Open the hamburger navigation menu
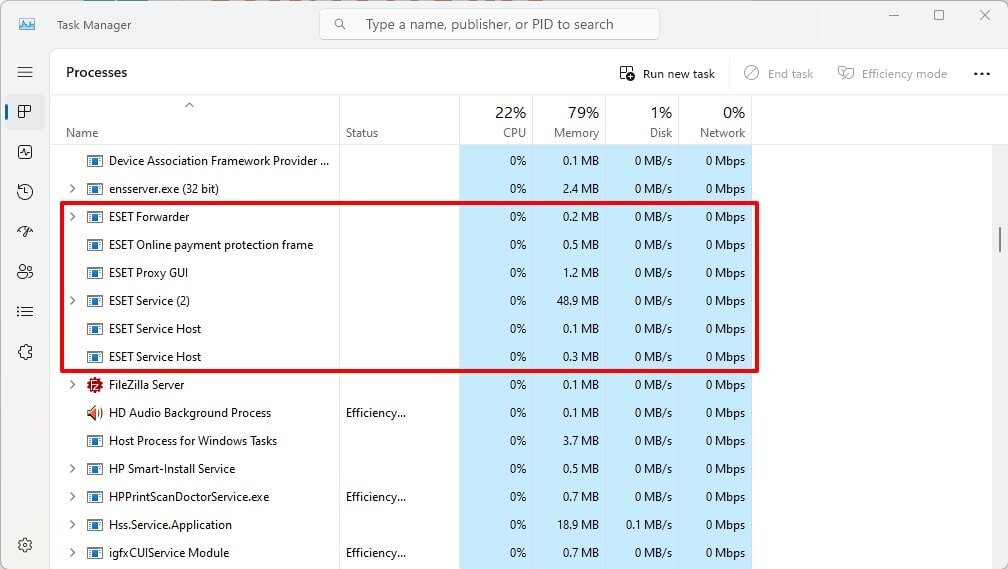Image resolution: width=1008 pixels, height=569 pixels. [25, 72]
